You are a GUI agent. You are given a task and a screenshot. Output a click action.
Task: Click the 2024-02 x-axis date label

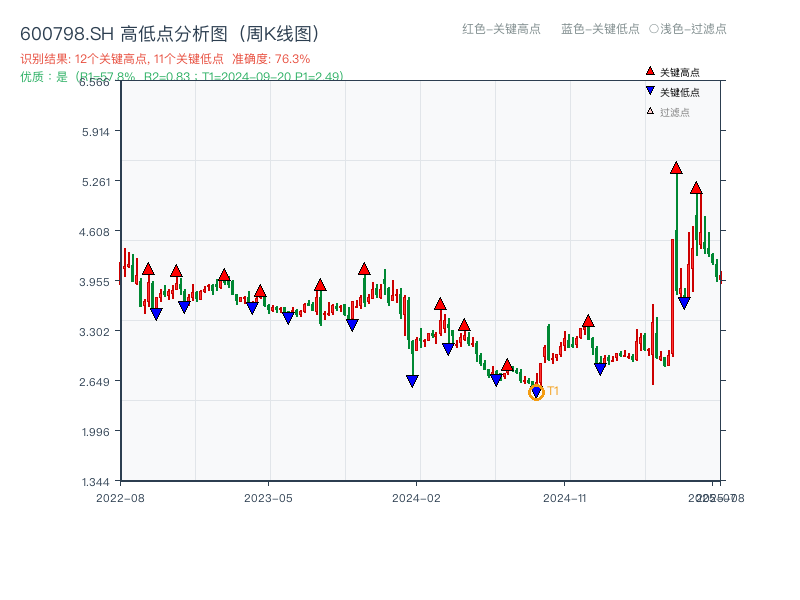click(416, 498)
